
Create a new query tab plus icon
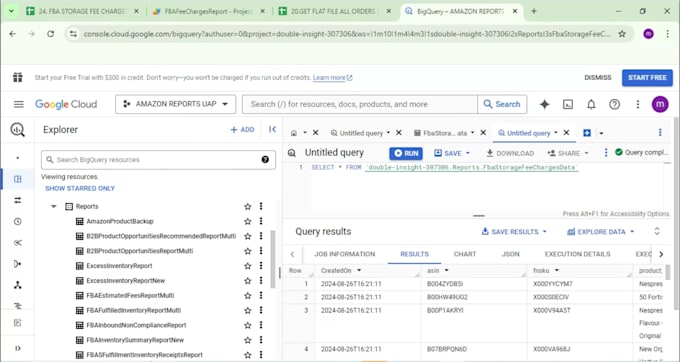[587, 133]
